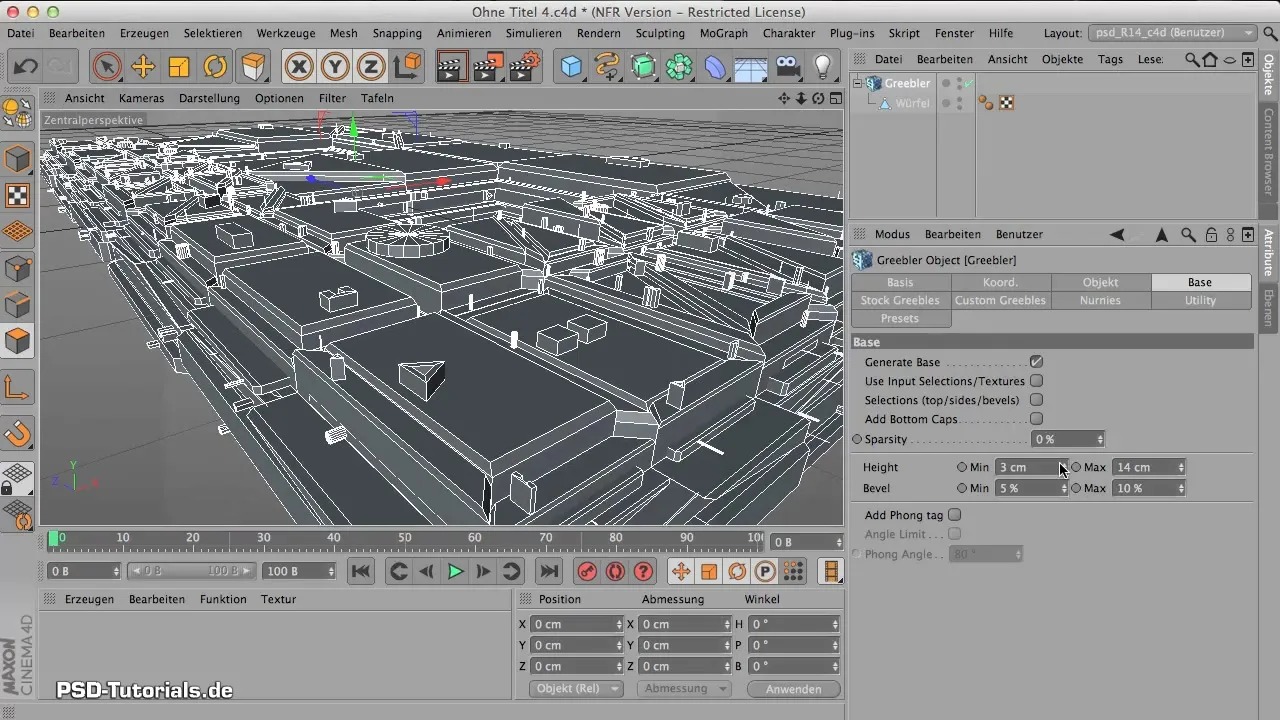Toggle the Y axis lock
Viewport: 1280px width, 720px height.
[x=335, y=67]
